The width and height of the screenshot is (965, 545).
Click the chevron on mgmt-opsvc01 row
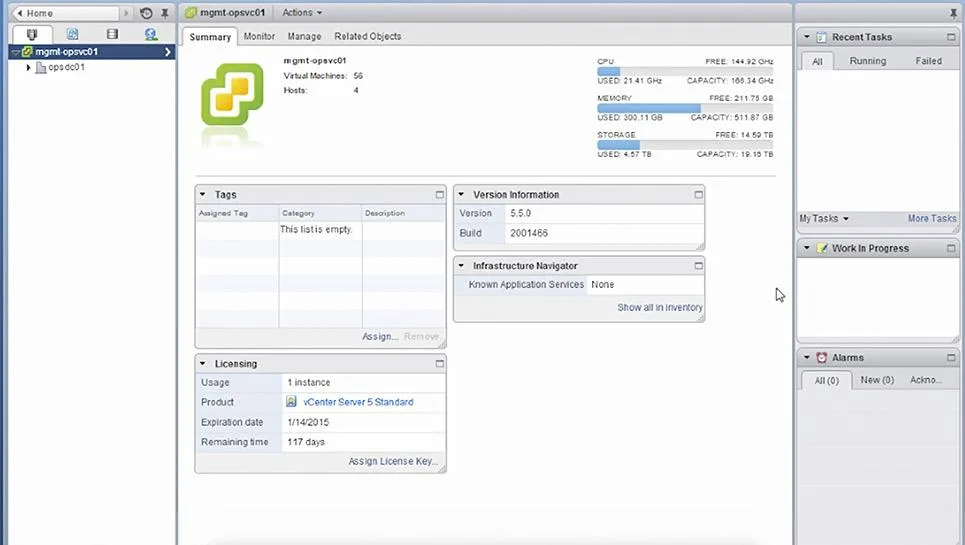167,52
